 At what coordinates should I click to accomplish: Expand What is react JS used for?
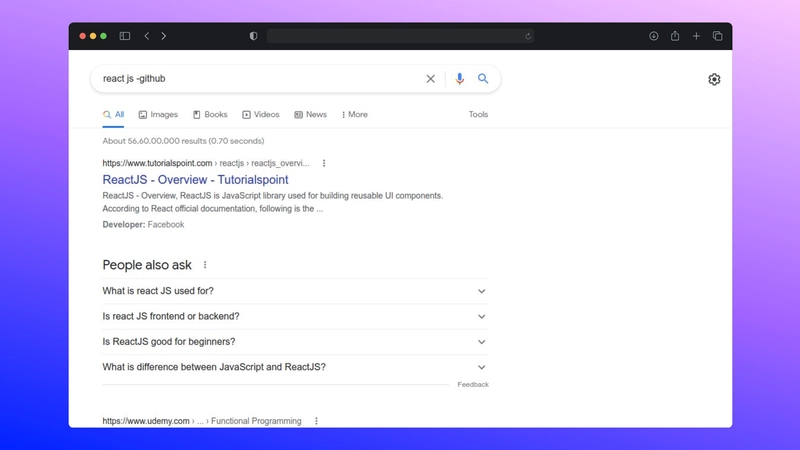pos(295,291)
